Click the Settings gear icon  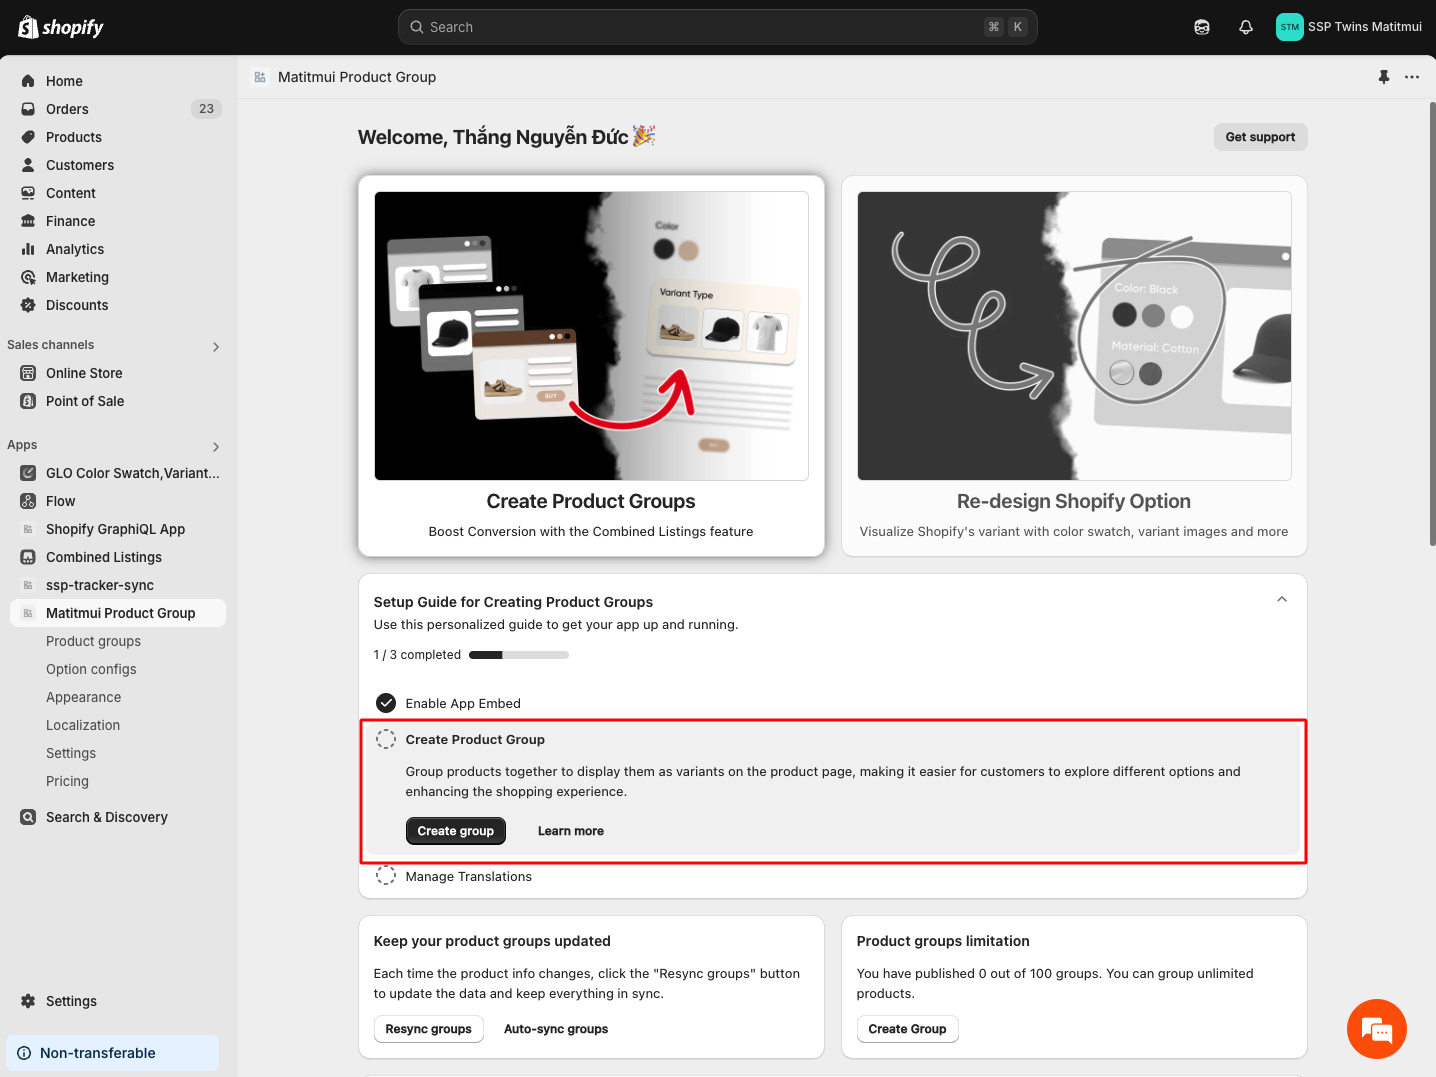(28, 1001)
